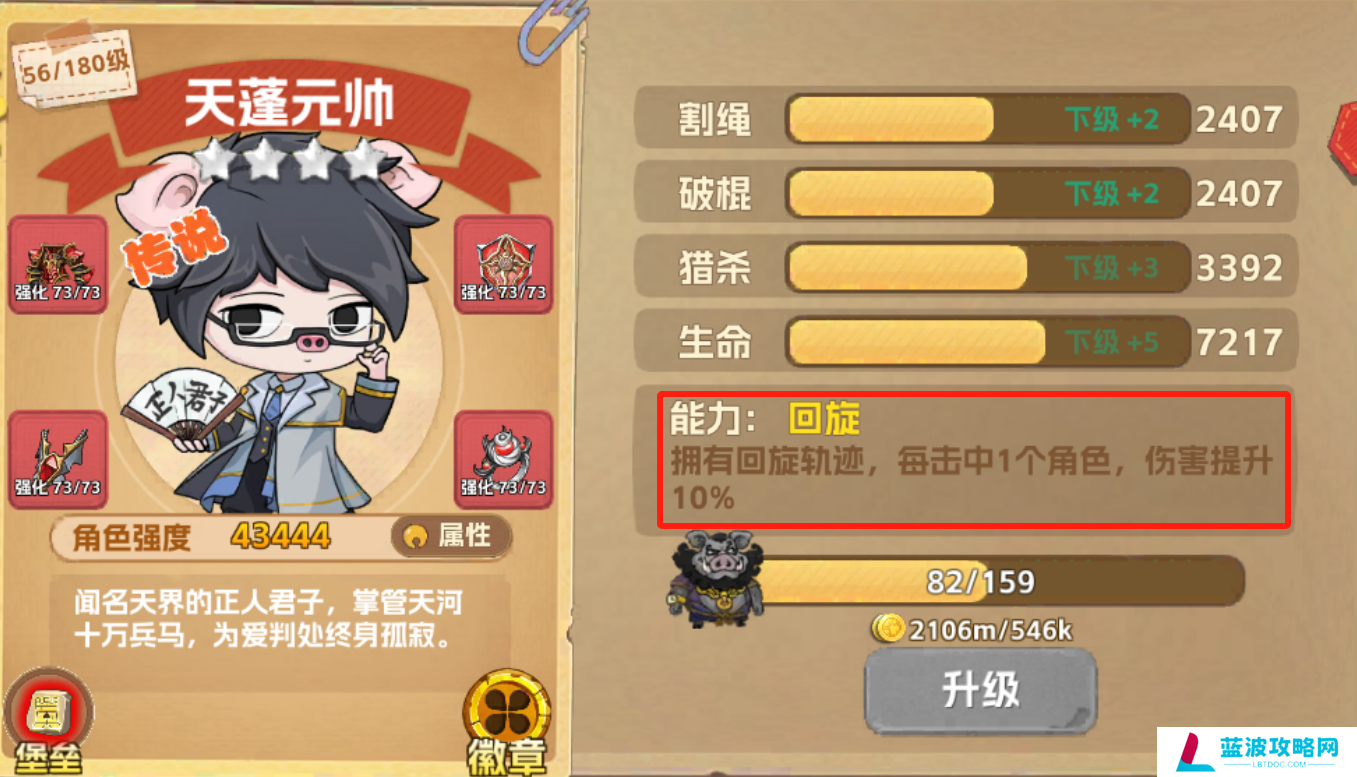Click the 回旋 ability description box

tap(973, 459)
